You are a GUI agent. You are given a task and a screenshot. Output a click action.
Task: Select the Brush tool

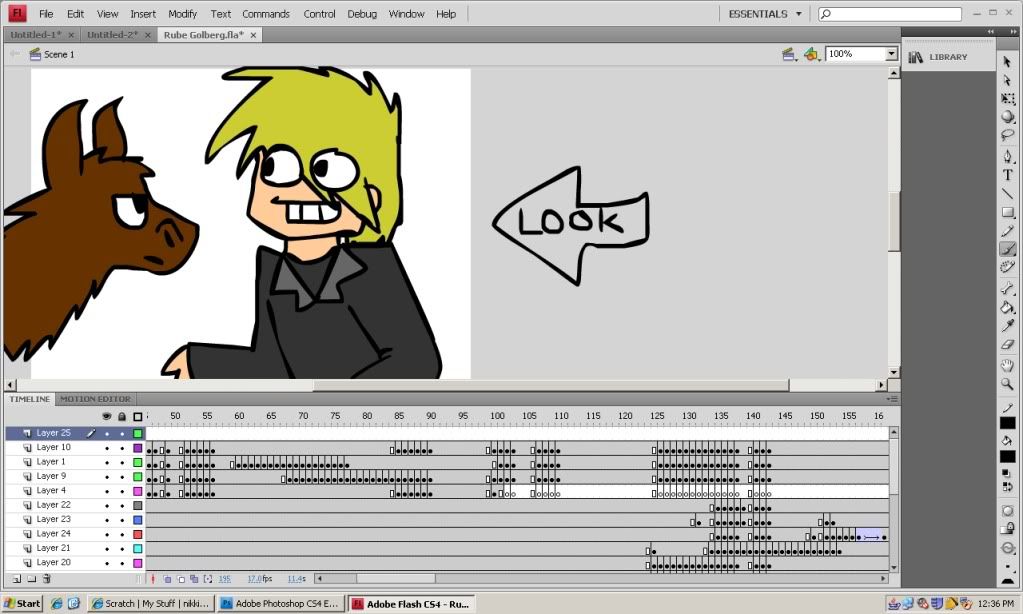click(1008, 249)
